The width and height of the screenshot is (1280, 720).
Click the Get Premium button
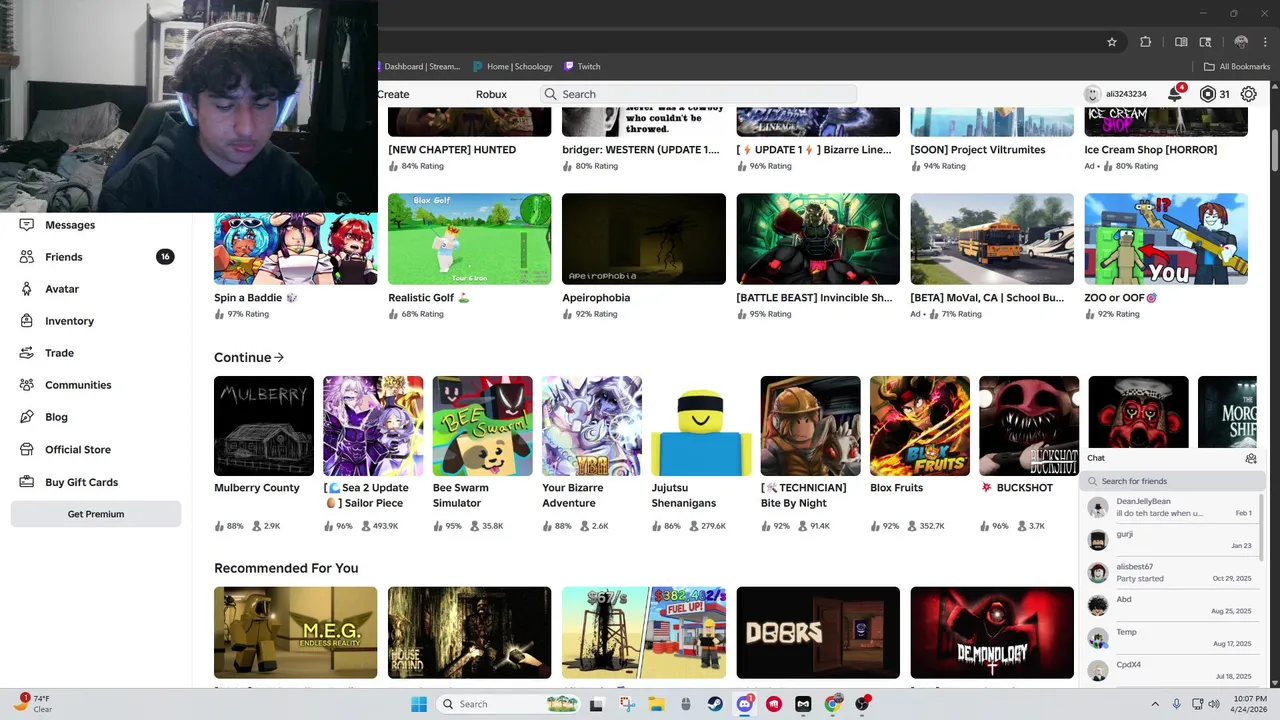[x=96, y=514]
